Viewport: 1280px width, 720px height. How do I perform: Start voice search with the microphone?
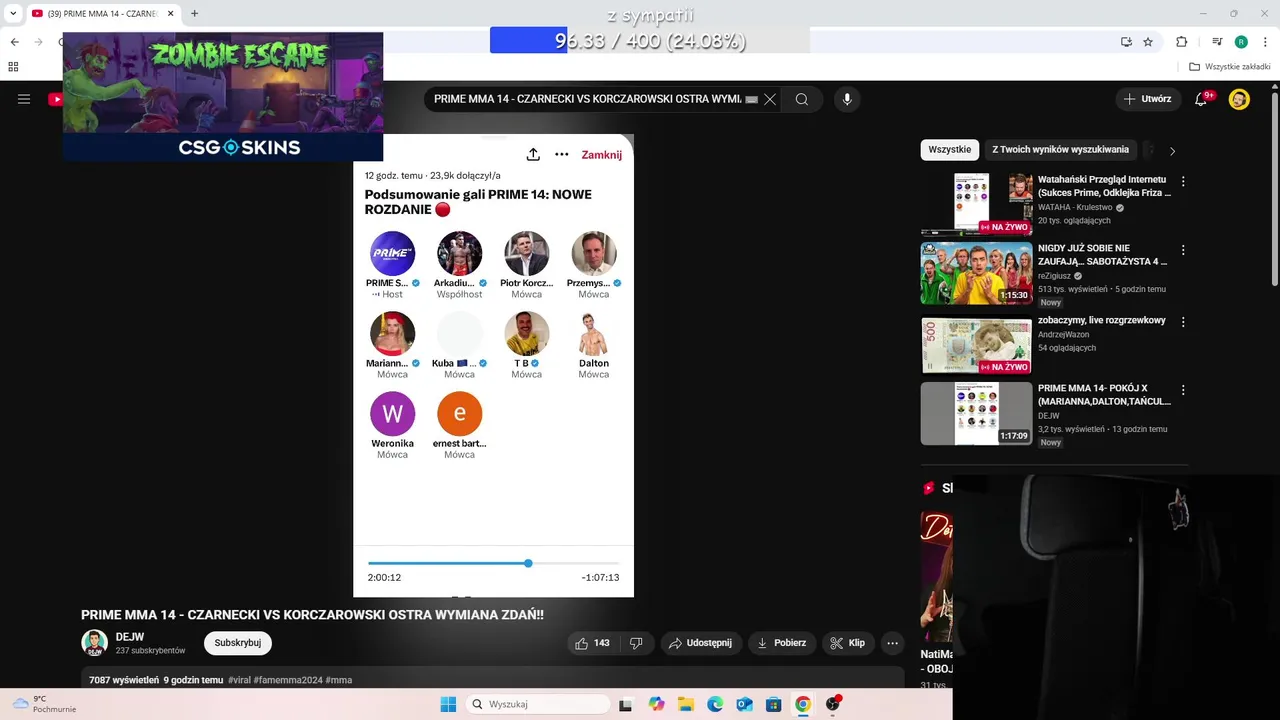coord(847,99)
